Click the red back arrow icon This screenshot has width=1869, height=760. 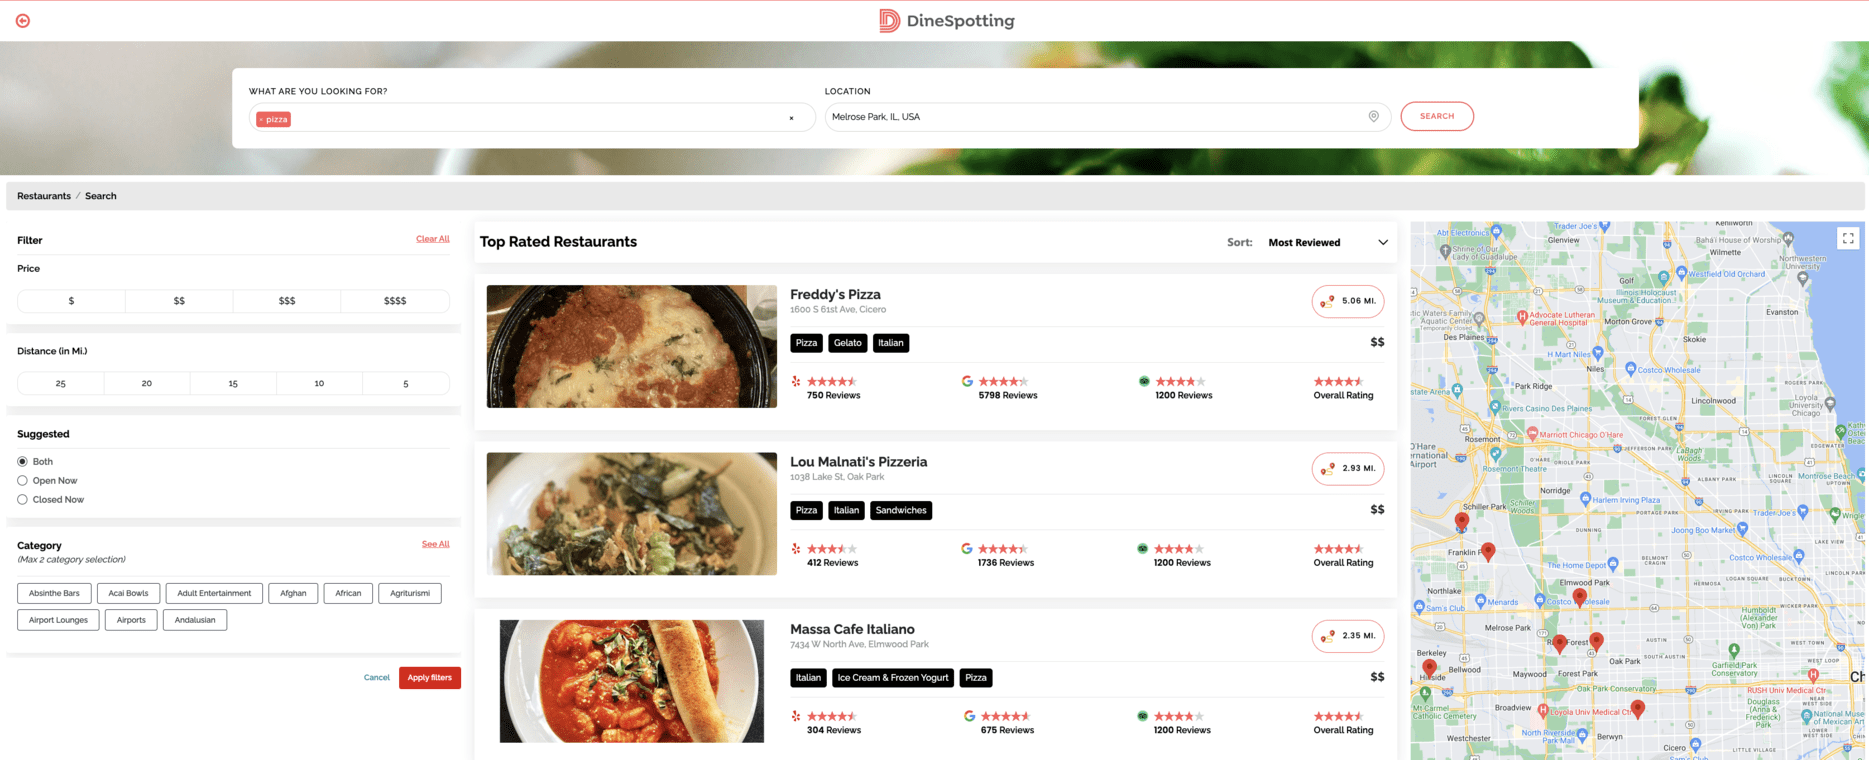(x=22, y=21)
